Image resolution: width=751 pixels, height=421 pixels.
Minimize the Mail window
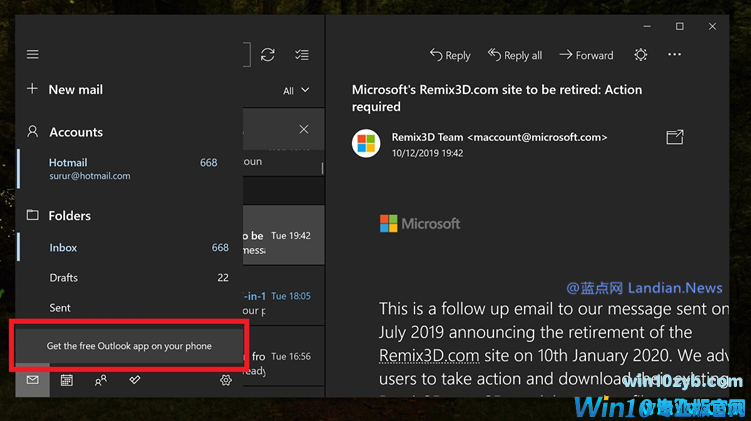[647, 26]
